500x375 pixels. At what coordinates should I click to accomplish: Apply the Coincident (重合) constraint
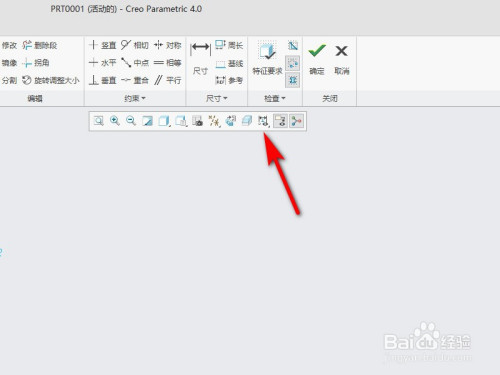pyautogui.click(x=135, y=80)
